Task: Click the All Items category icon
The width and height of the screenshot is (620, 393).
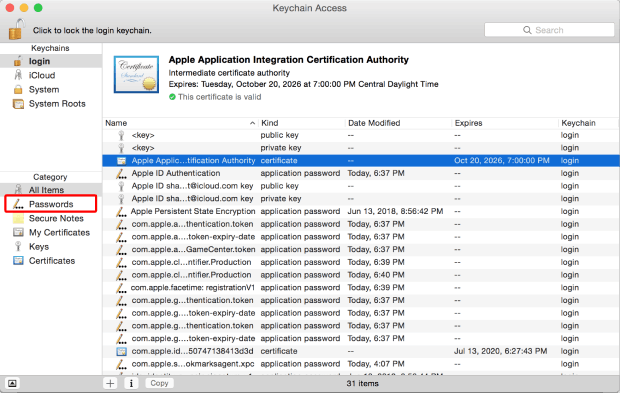Action: tap(18, 190)
